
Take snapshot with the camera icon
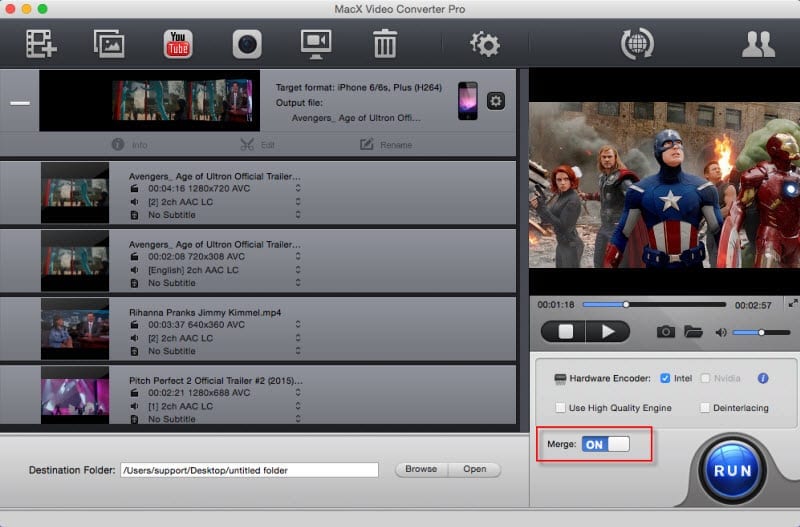tap(665, 332)
